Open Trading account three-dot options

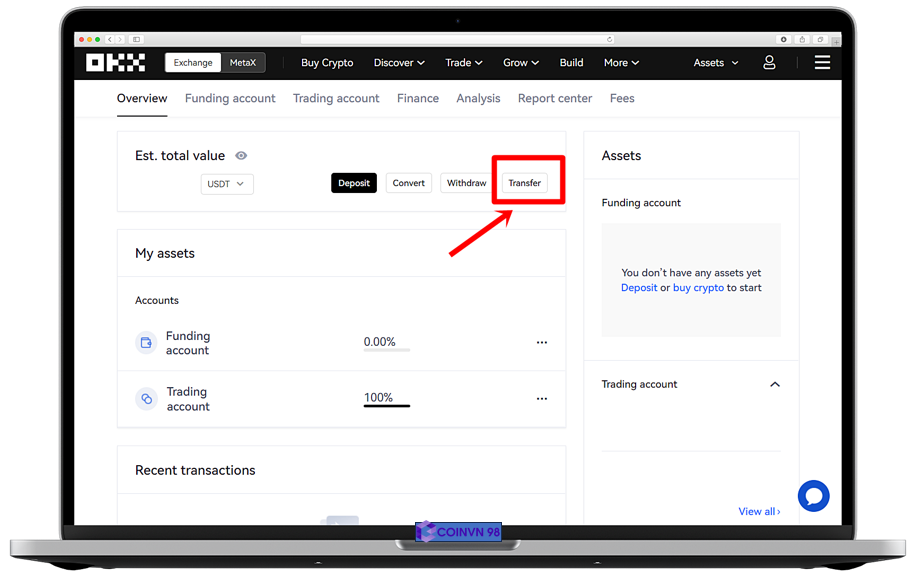pyautogui.click(x=541, y=399)
